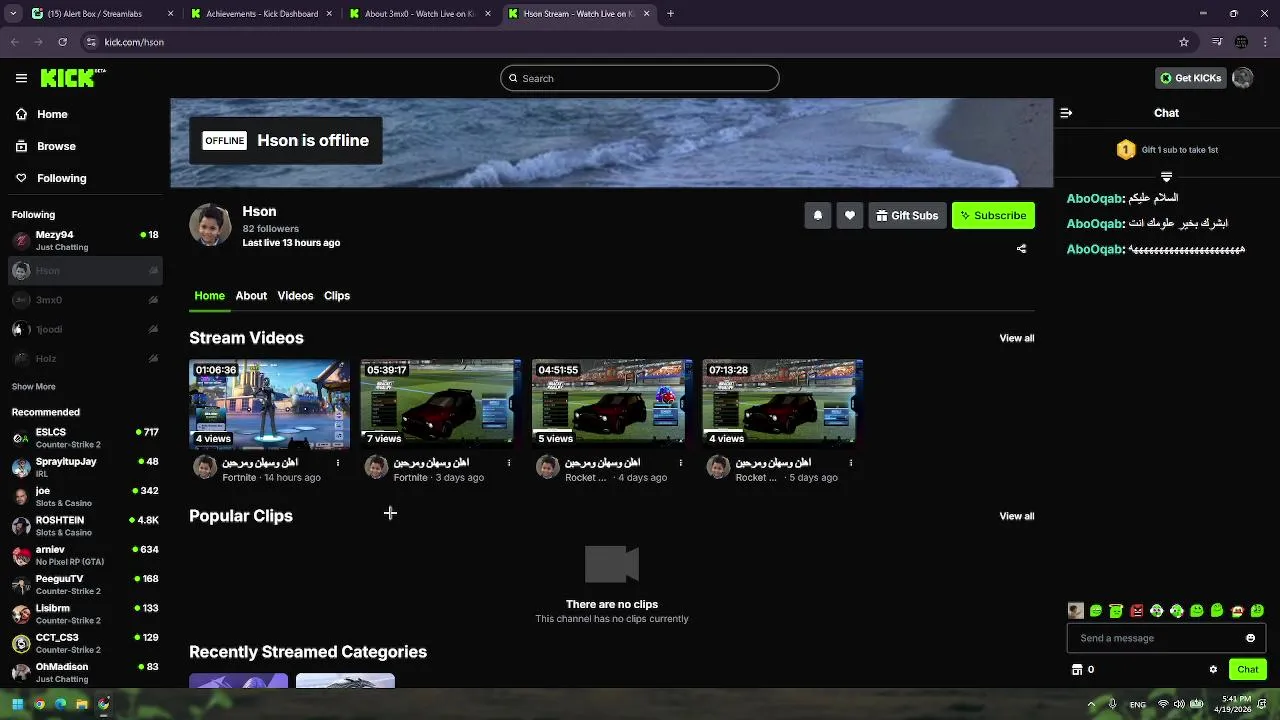Open a new browser tab
Image resolution: width=1280 pixels, height=720 pixels.
(x=670, y=14)
